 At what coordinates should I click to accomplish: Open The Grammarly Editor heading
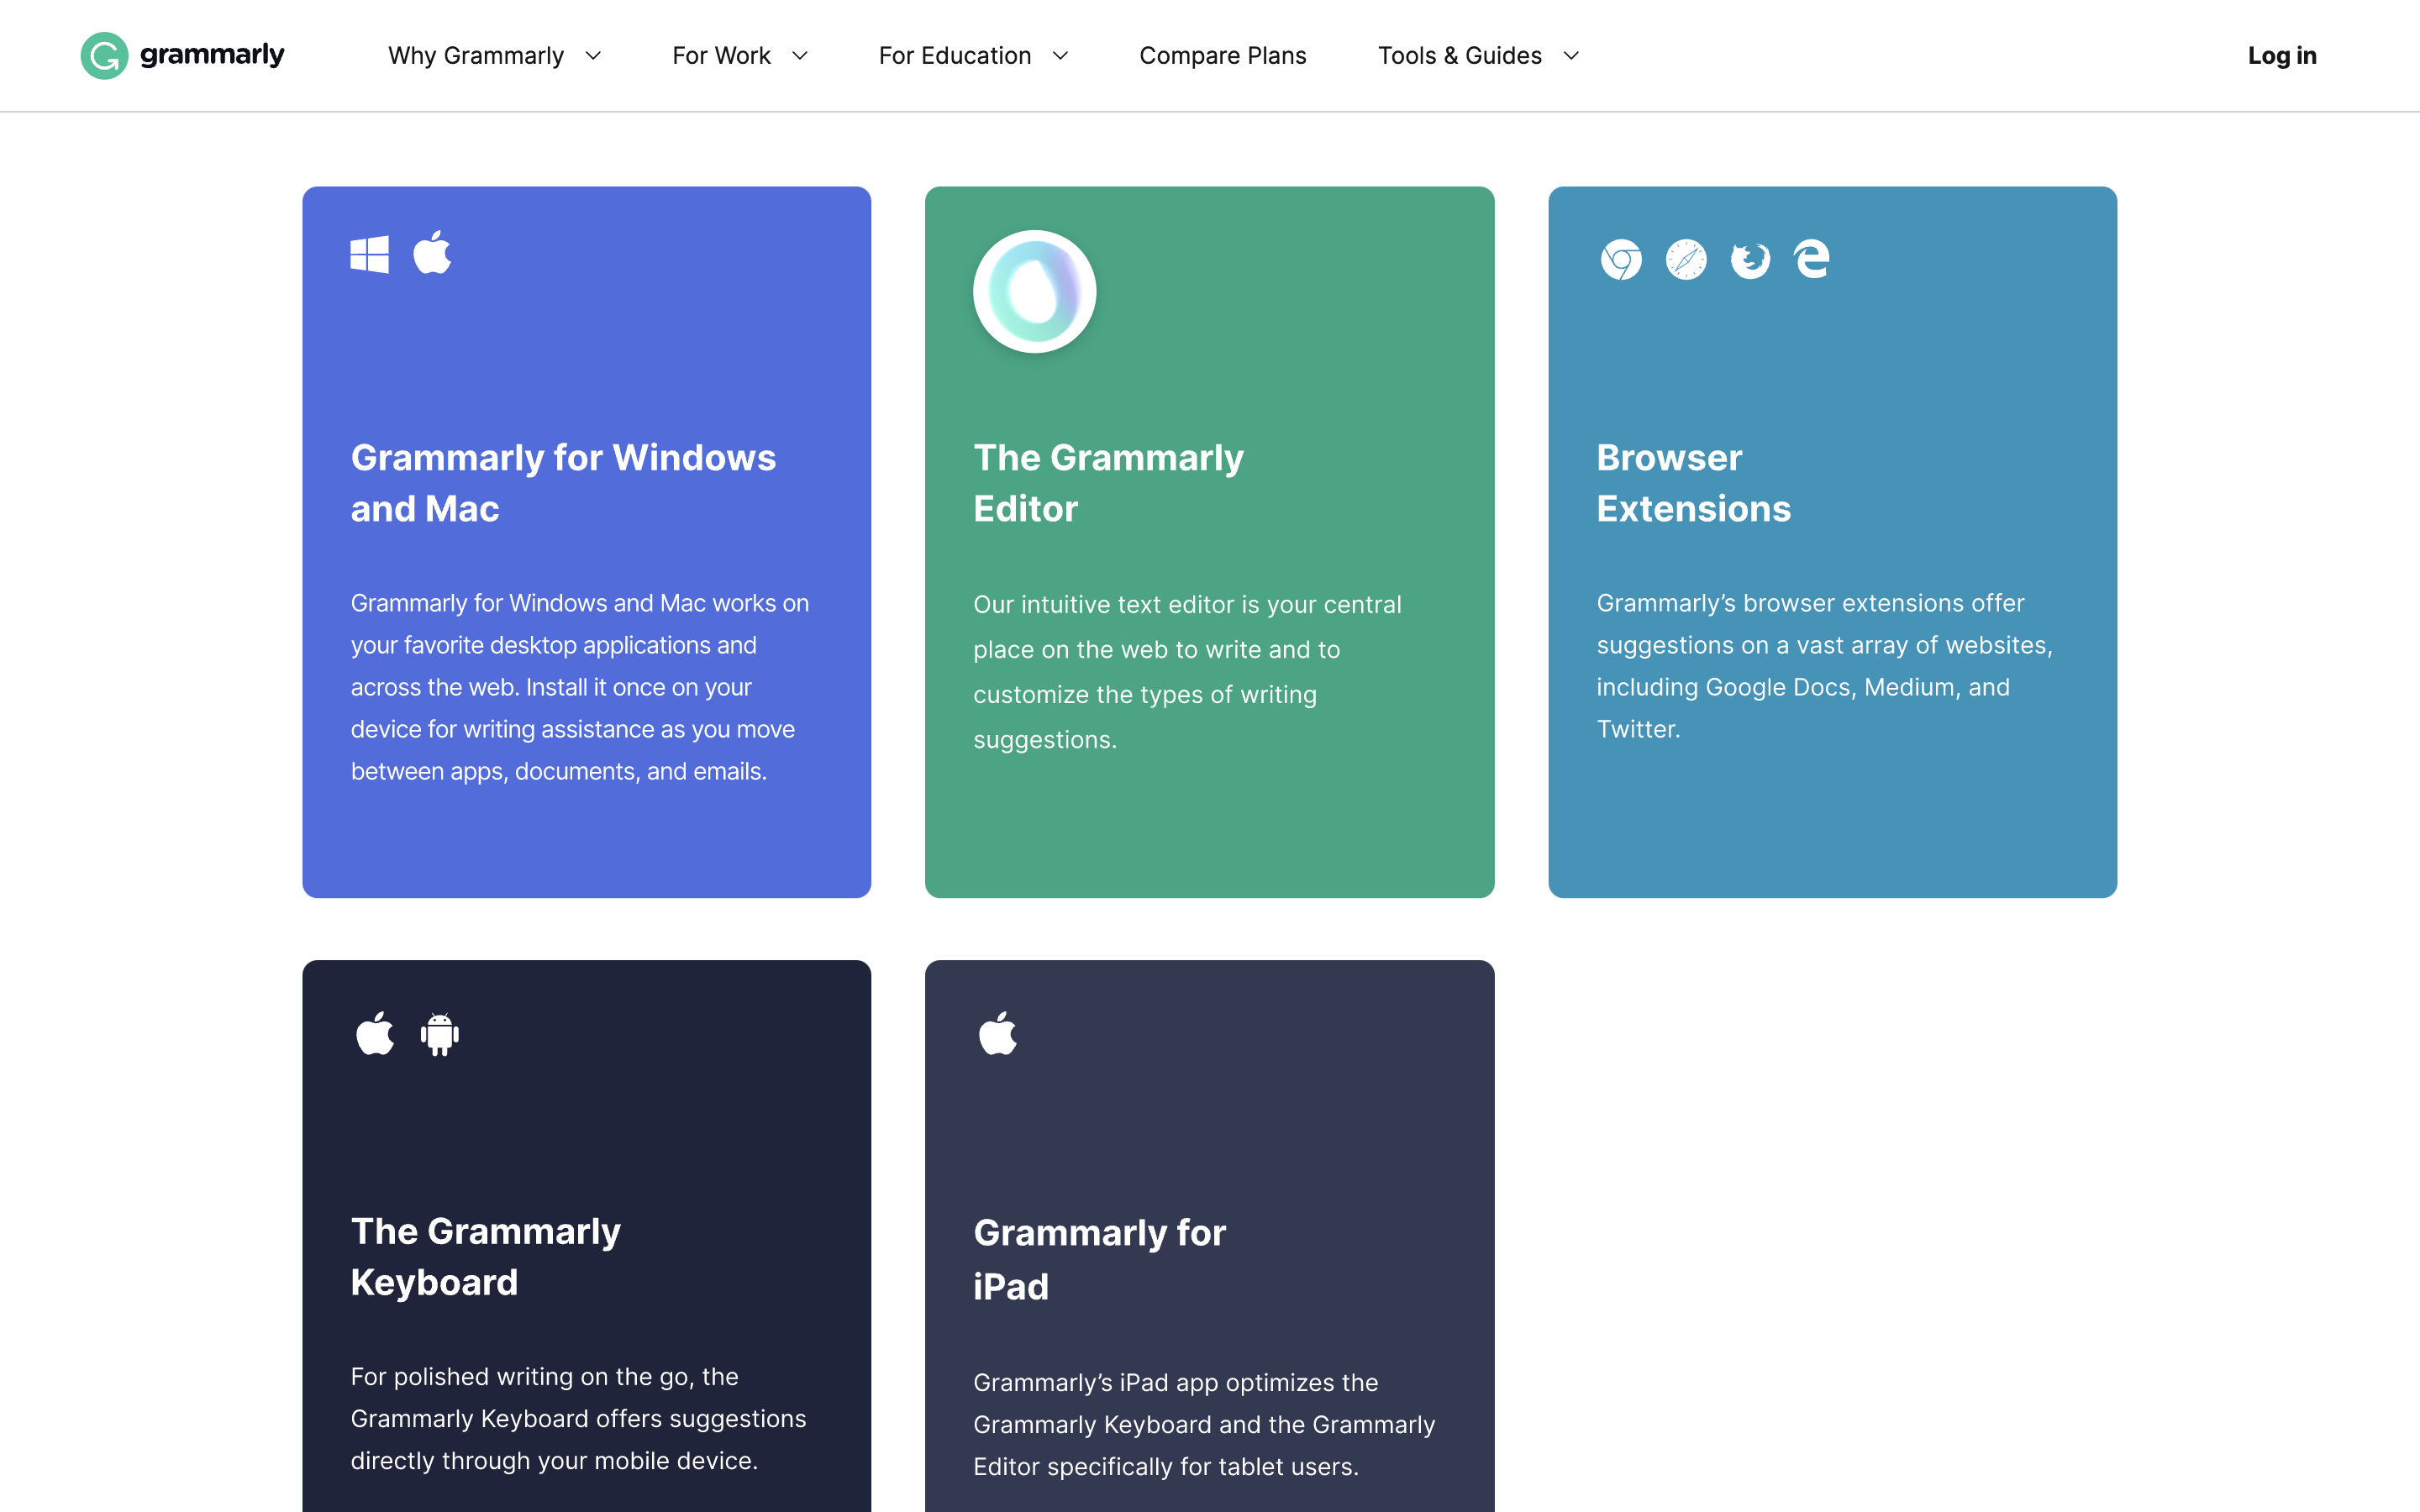pos(1108,483)
